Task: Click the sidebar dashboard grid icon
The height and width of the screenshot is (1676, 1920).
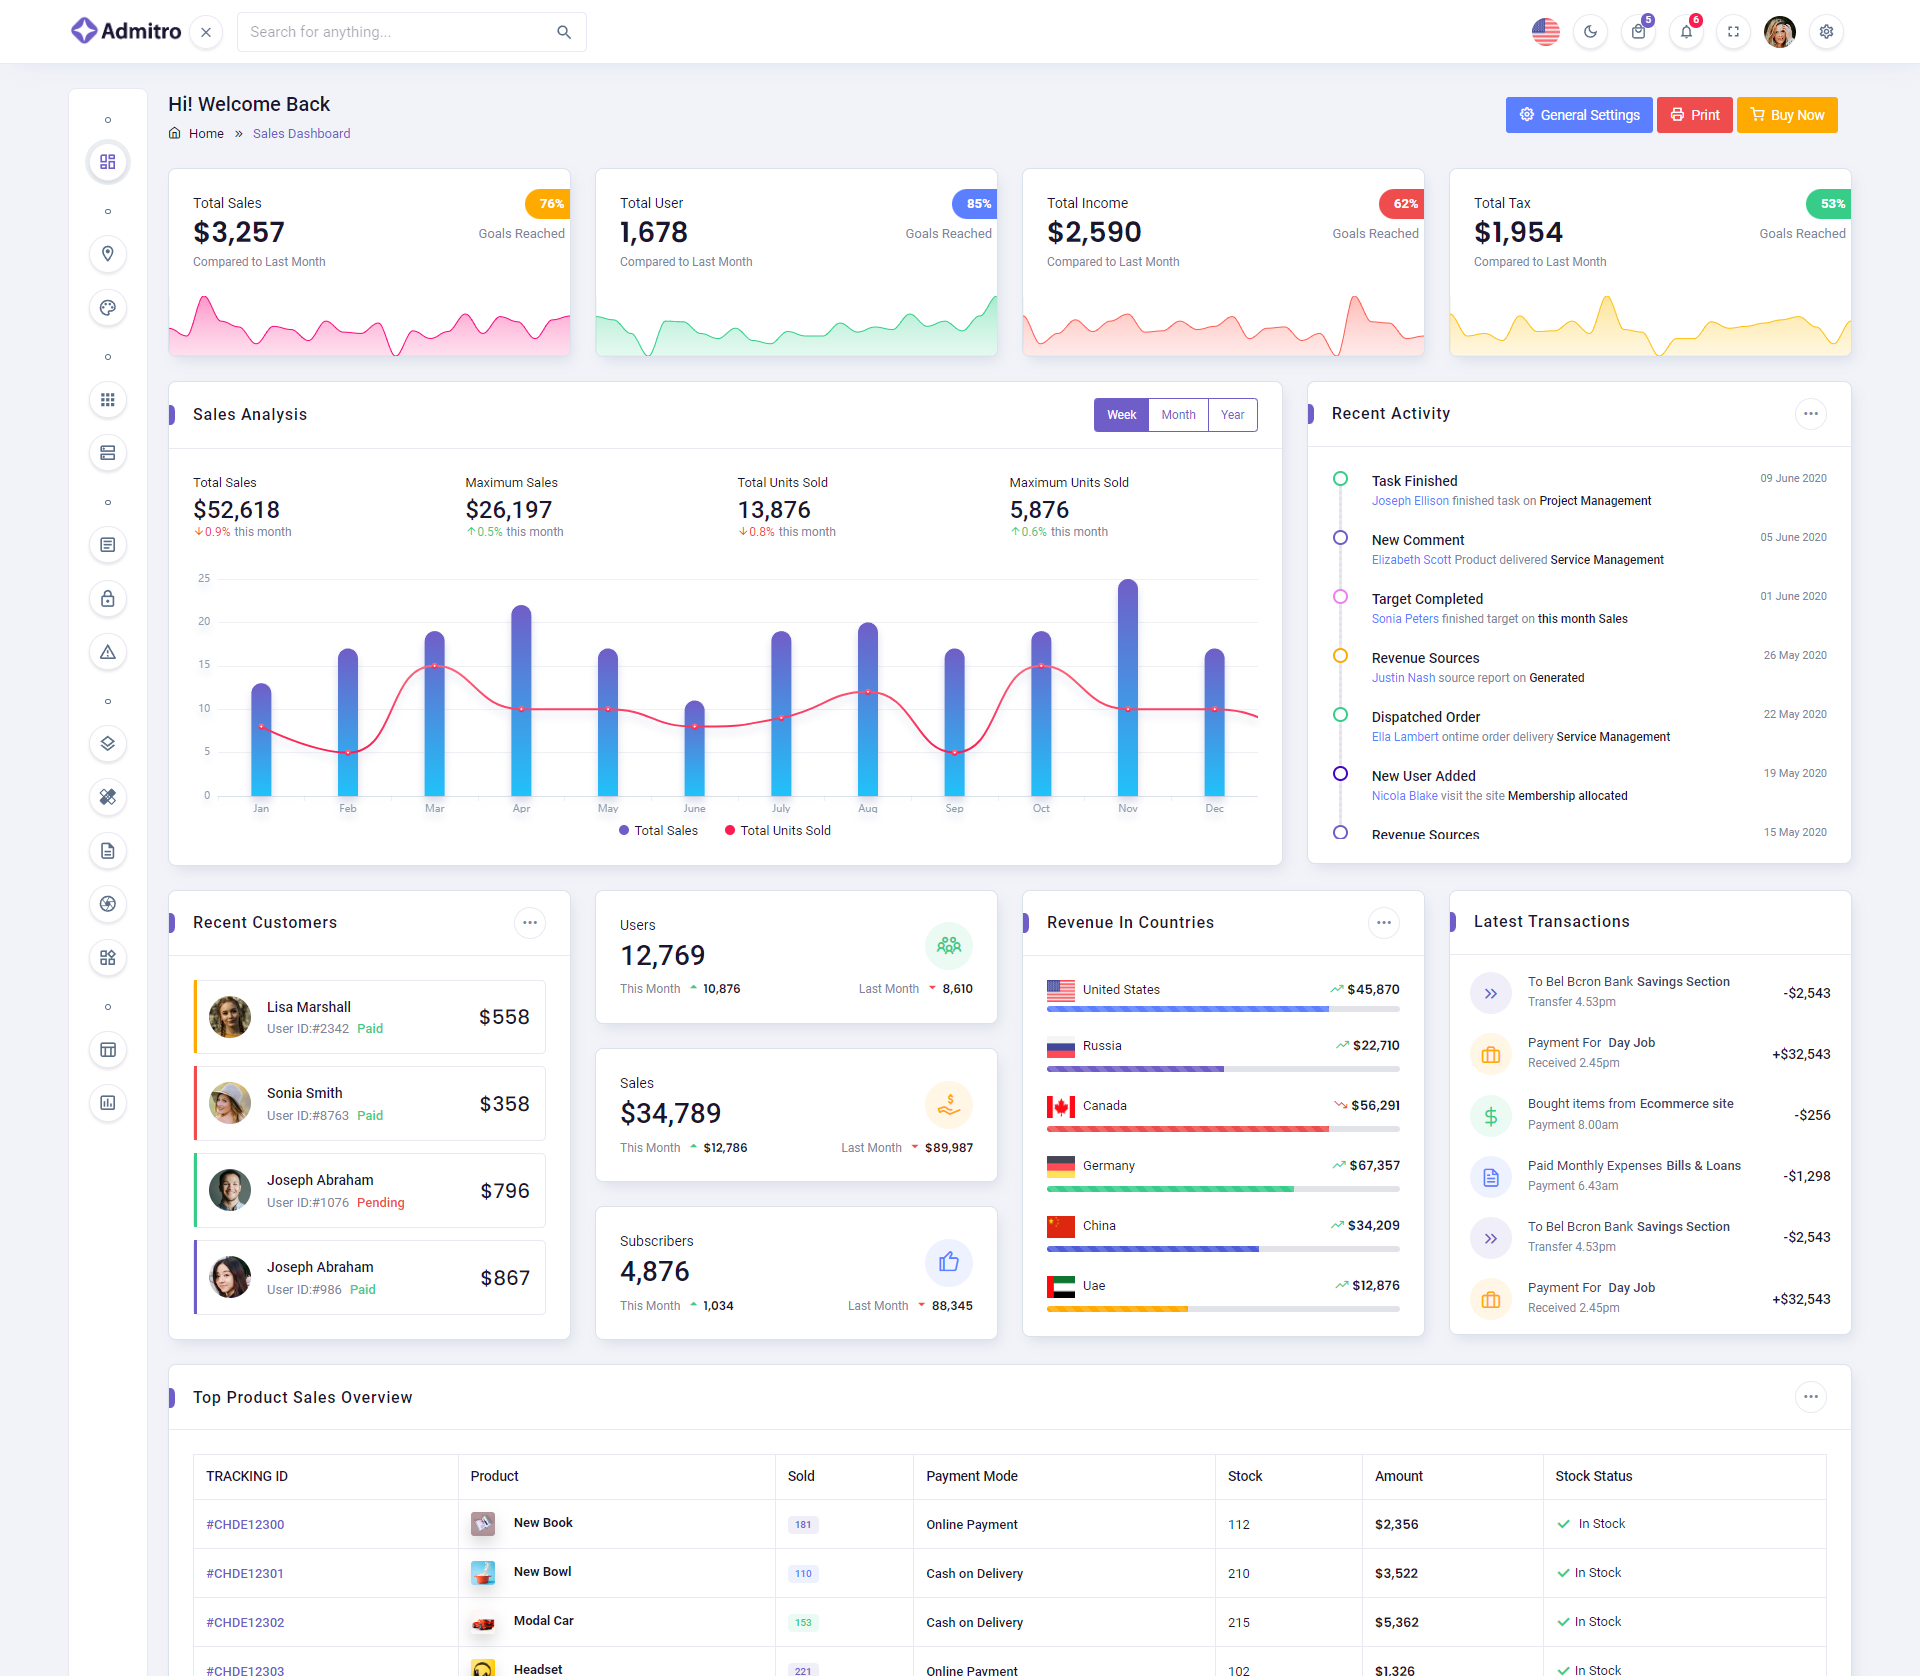Action: pos(108,162)
